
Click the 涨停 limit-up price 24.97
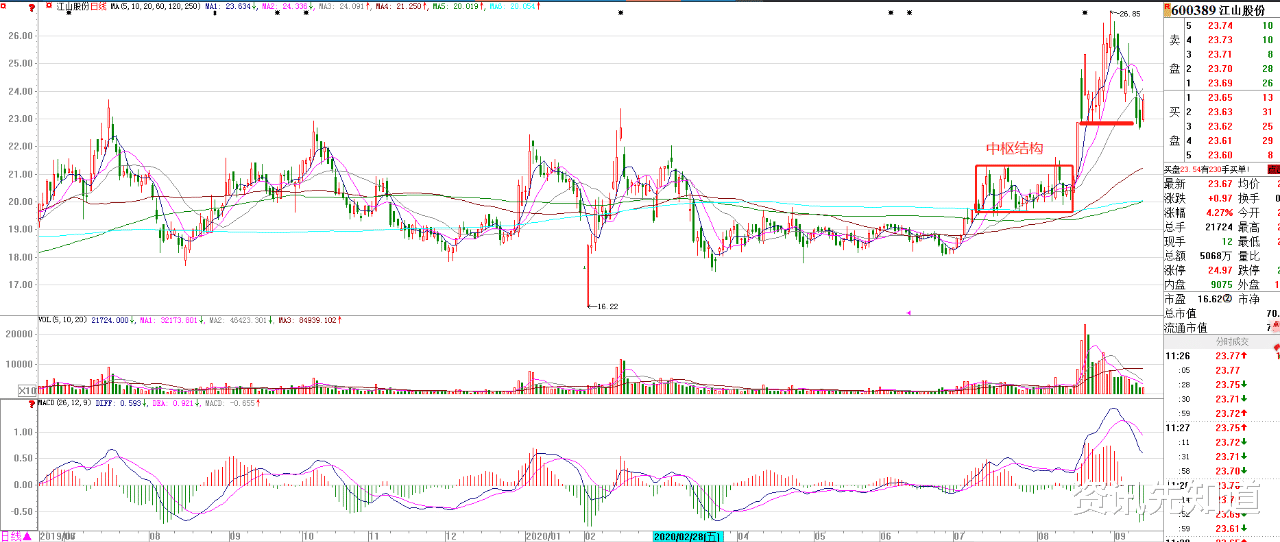point(1220,270)
